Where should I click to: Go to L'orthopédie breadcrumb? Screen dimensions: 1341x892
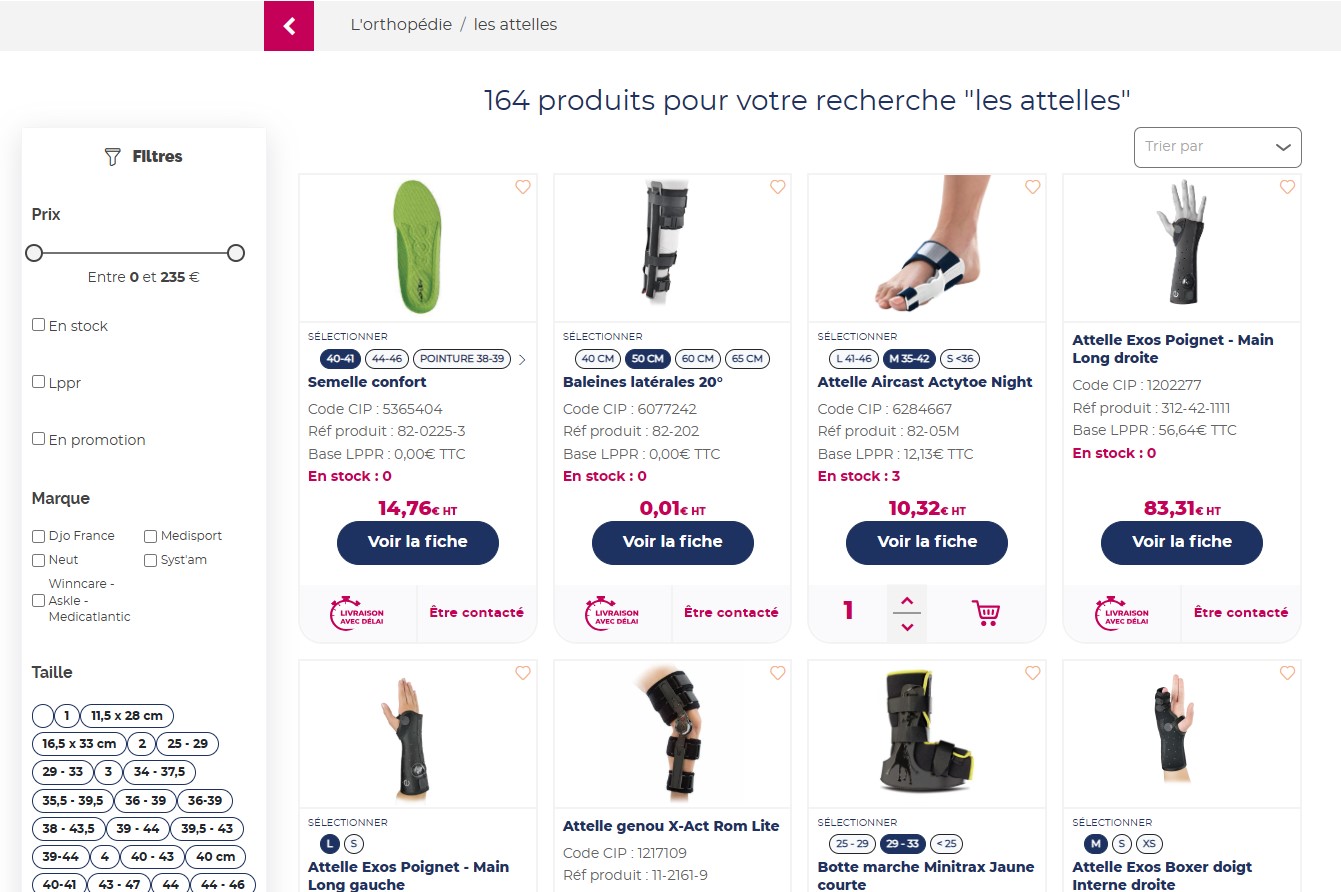[401, 25]
